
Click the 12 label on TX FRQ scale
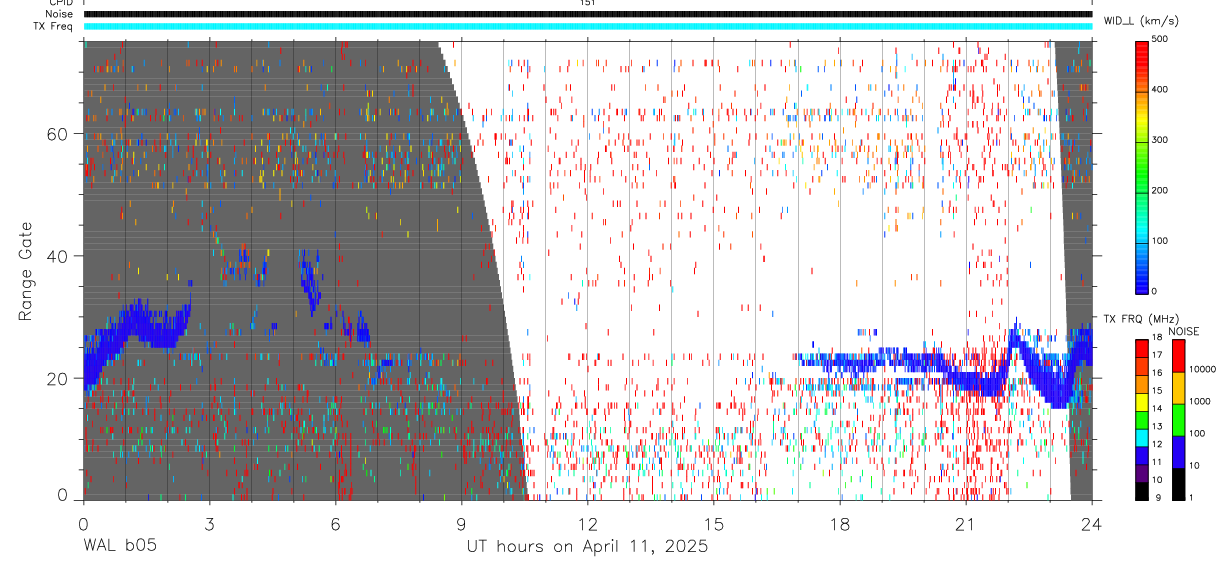[1158, 444]
